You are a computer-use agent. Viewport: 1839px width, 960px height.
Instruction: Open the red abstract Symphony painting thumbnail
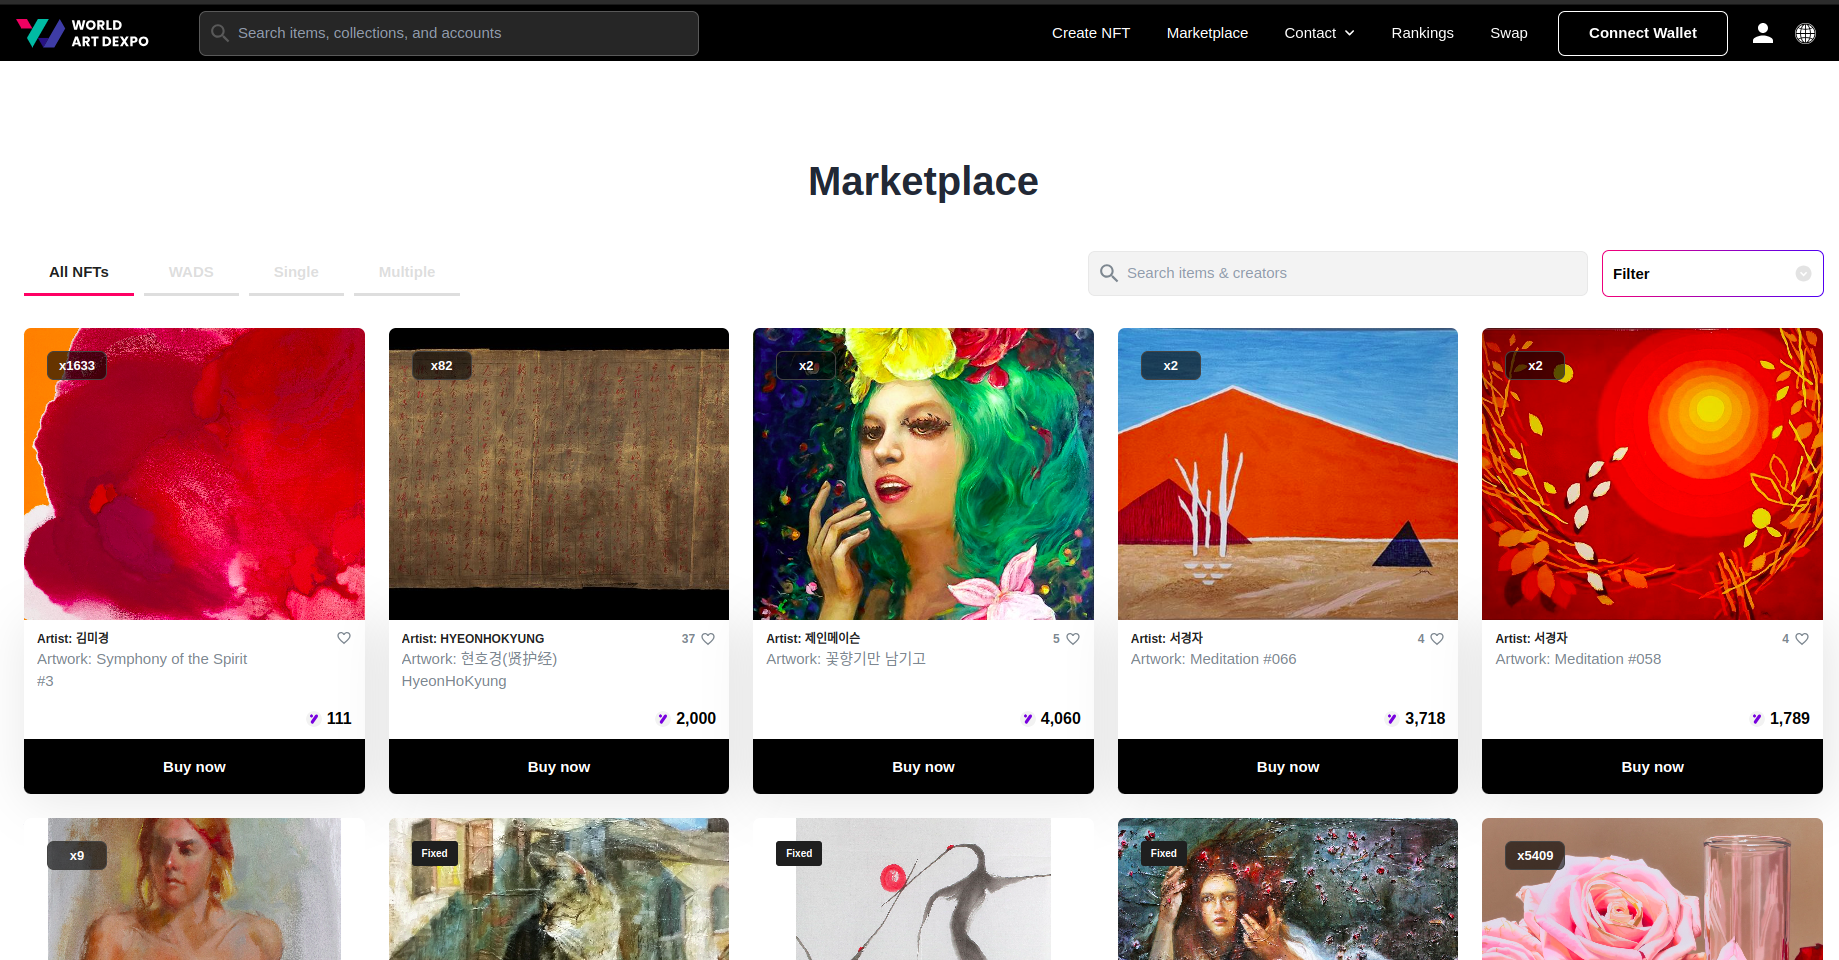pos(194,474)
